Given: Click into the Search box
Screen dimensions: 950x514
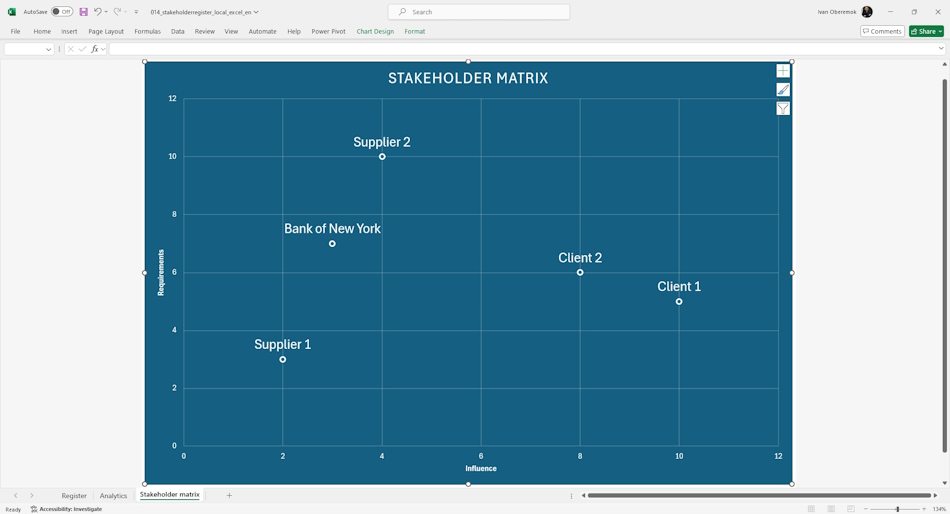Looking at the screenshot, I should click(x=479, y=12).
